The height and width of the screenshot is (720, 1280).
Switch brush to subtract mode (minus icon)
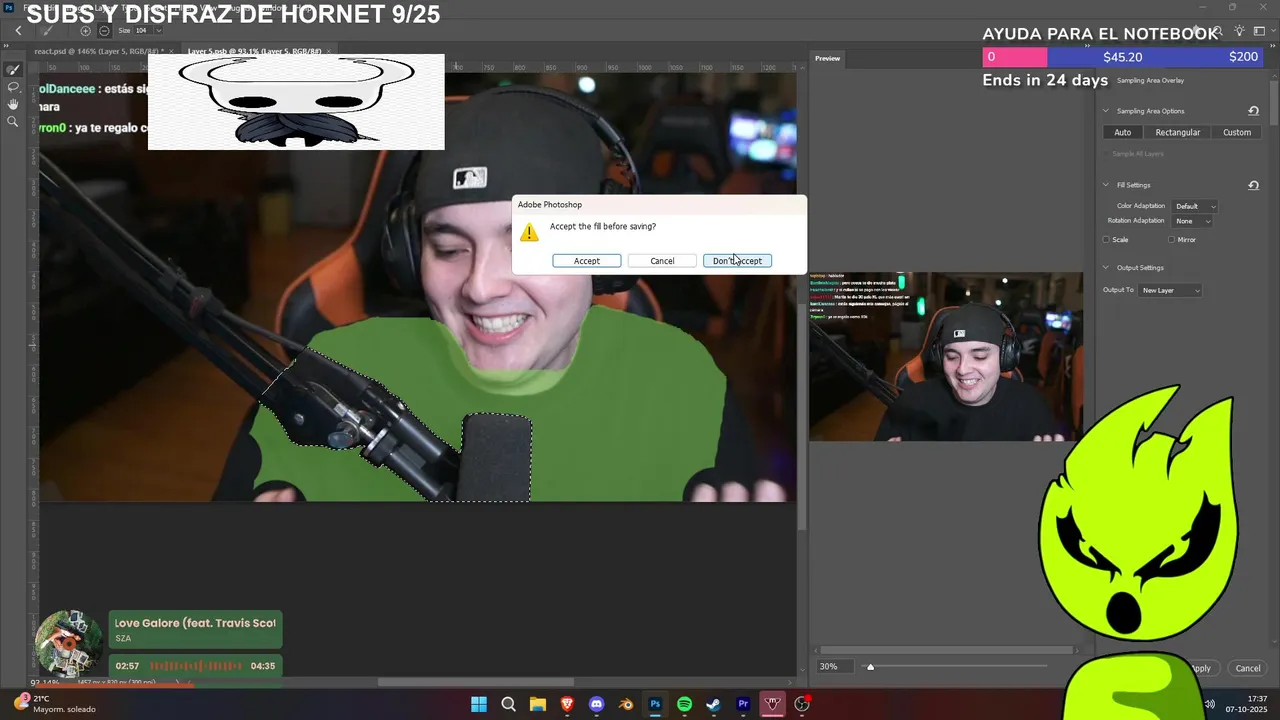tap(104, 31)
